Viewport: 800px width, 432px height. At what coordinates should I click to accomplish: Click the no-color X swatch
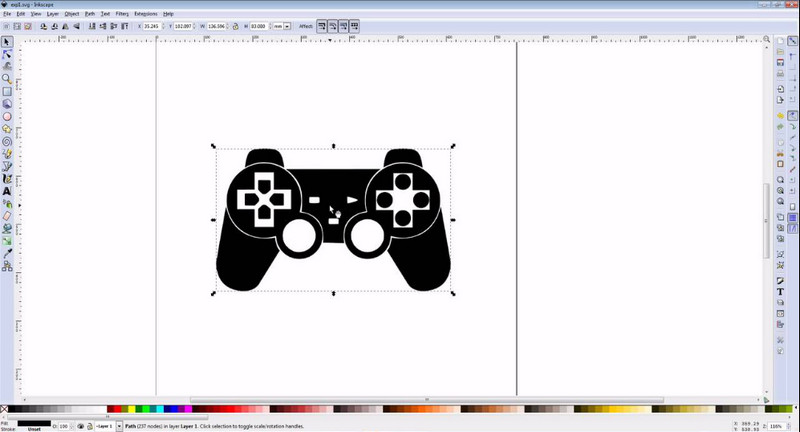(4, 409)
